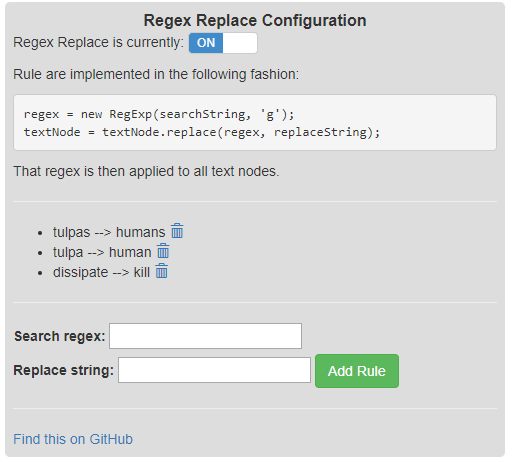Viewport: 513px width, 462px height.
Task: Click 'That regex is then applied' sentence
Action: tap(146, 171)
